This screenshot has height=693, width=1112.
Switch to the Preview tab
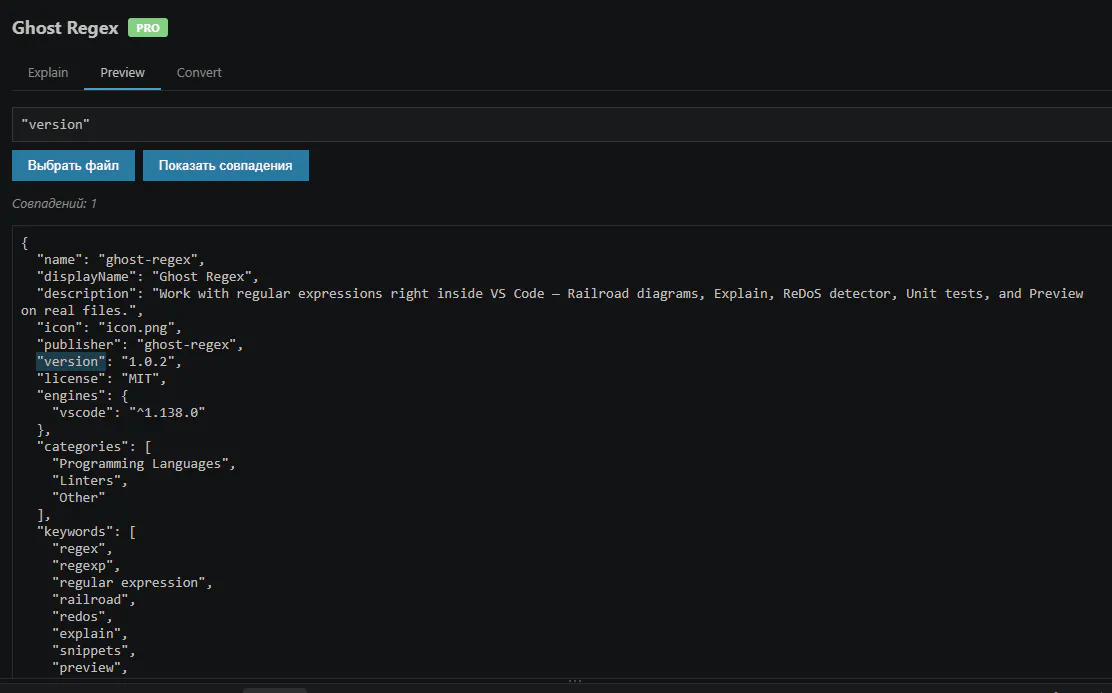click(x=122, y=72)
